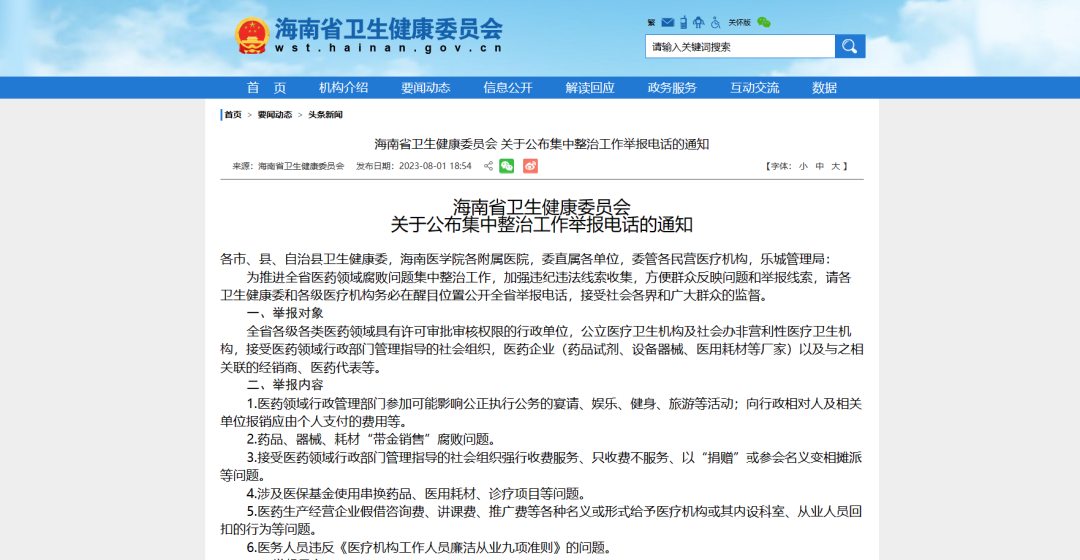Click 要闻动态 in the breadcrumb

[x=275, y=114]
